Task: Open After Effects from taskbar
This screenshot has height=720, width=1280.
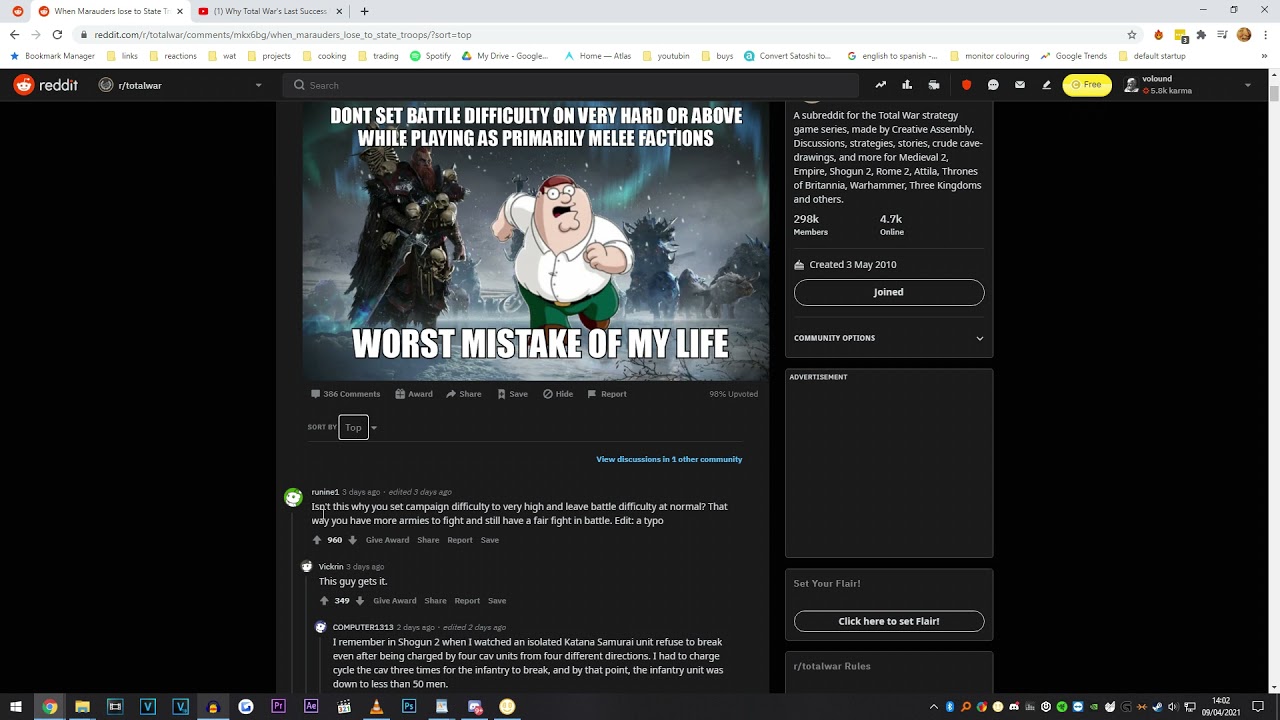Action: click(x=311, y=706)
